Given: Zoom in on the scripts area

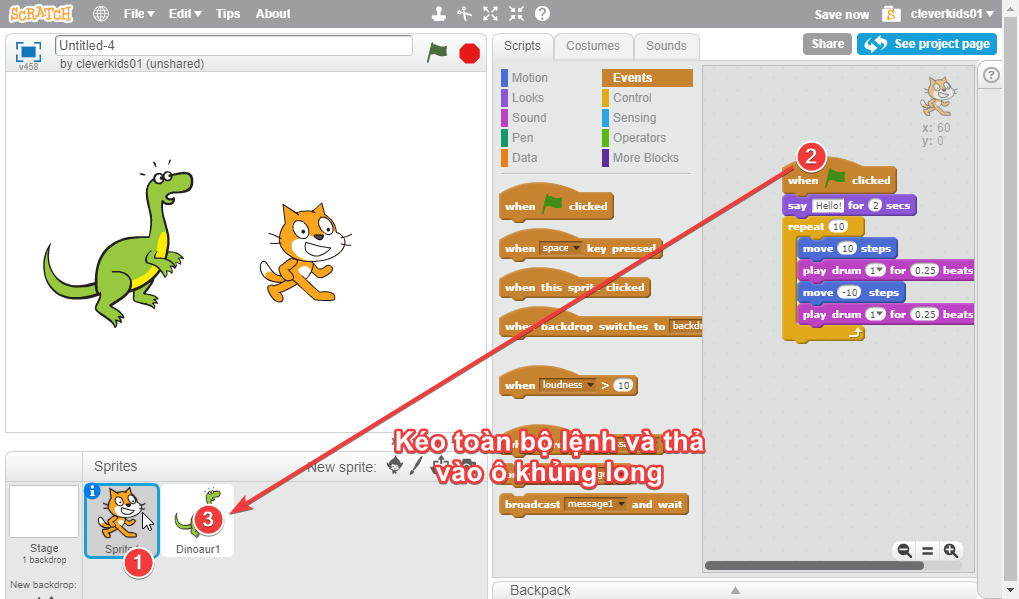Looking at the screenshot, I should (x=951, y=551).
